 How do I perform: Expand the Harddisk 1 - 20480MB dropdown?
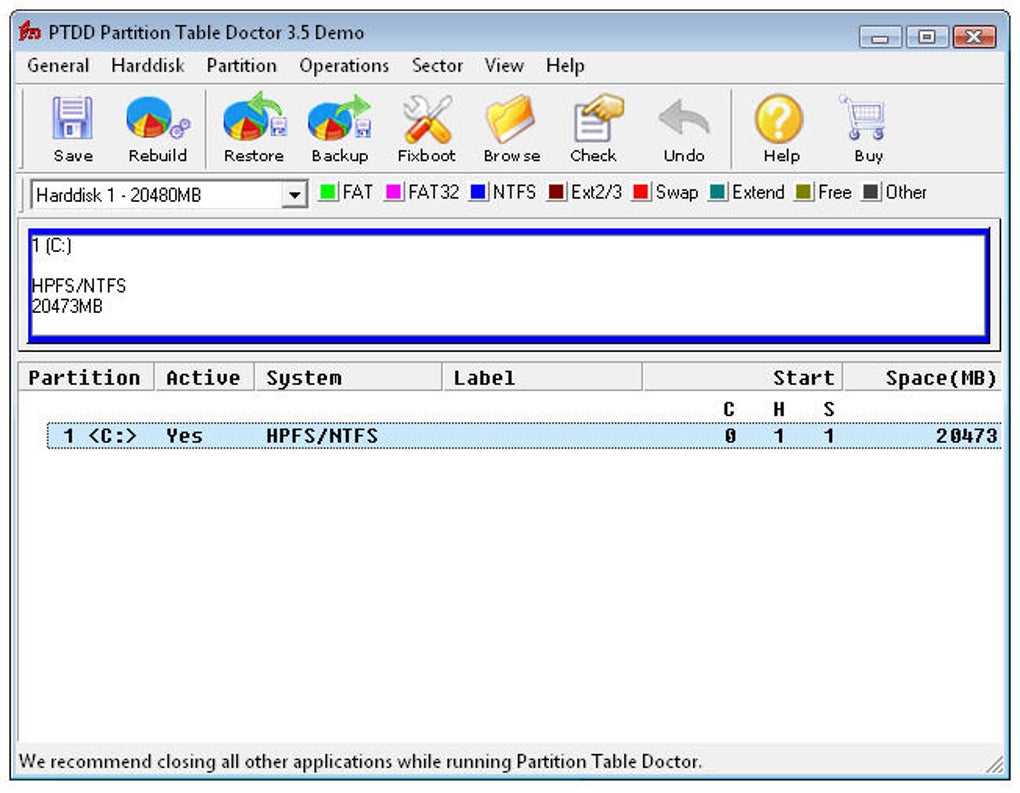coord(295,195)
